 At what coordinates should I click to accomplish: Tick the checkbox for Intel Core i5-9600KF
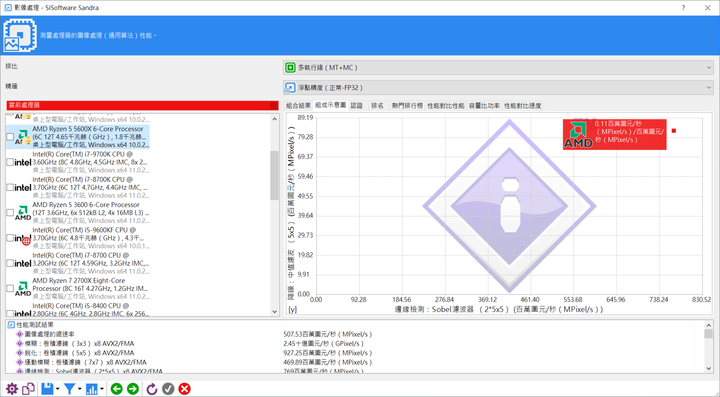click(10, 238)
